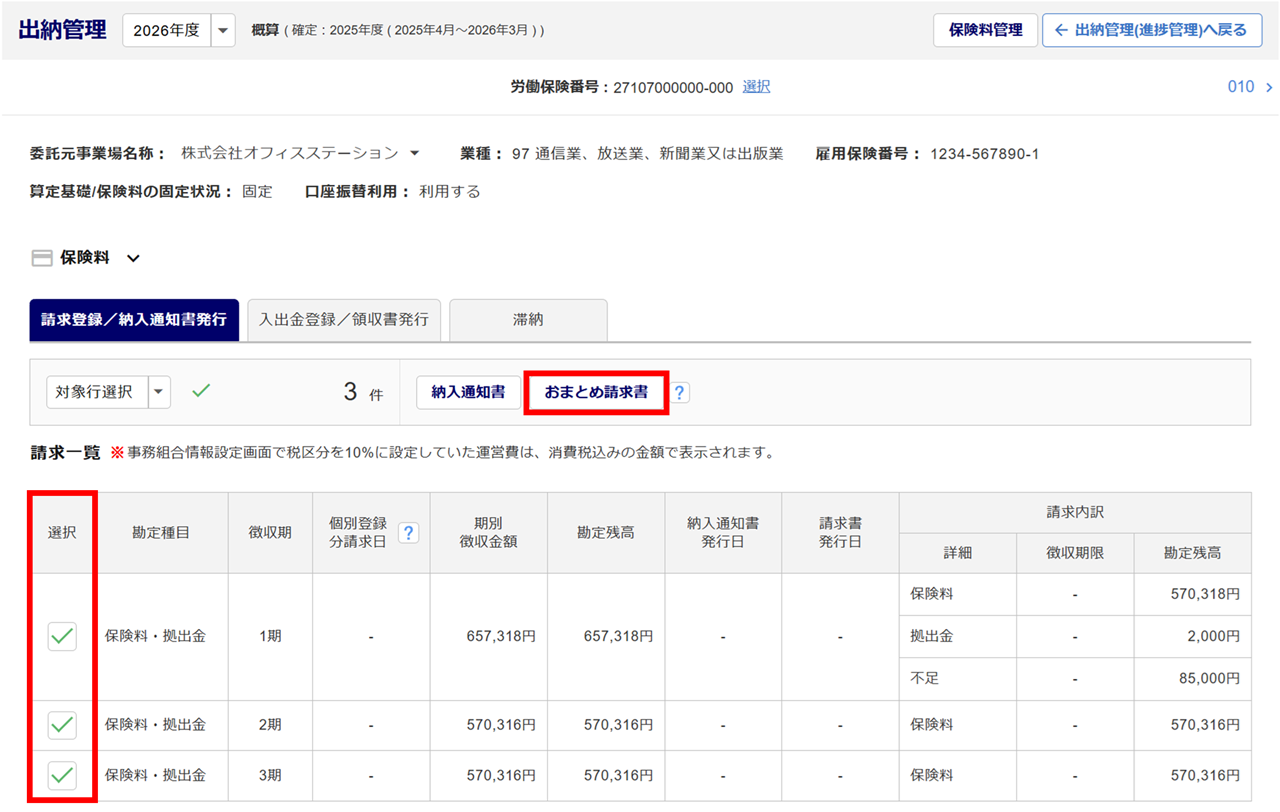1280x812 pixels.
Task: Switch to 入出金登録／領収書発行 tab
Action: pos(343,320)
